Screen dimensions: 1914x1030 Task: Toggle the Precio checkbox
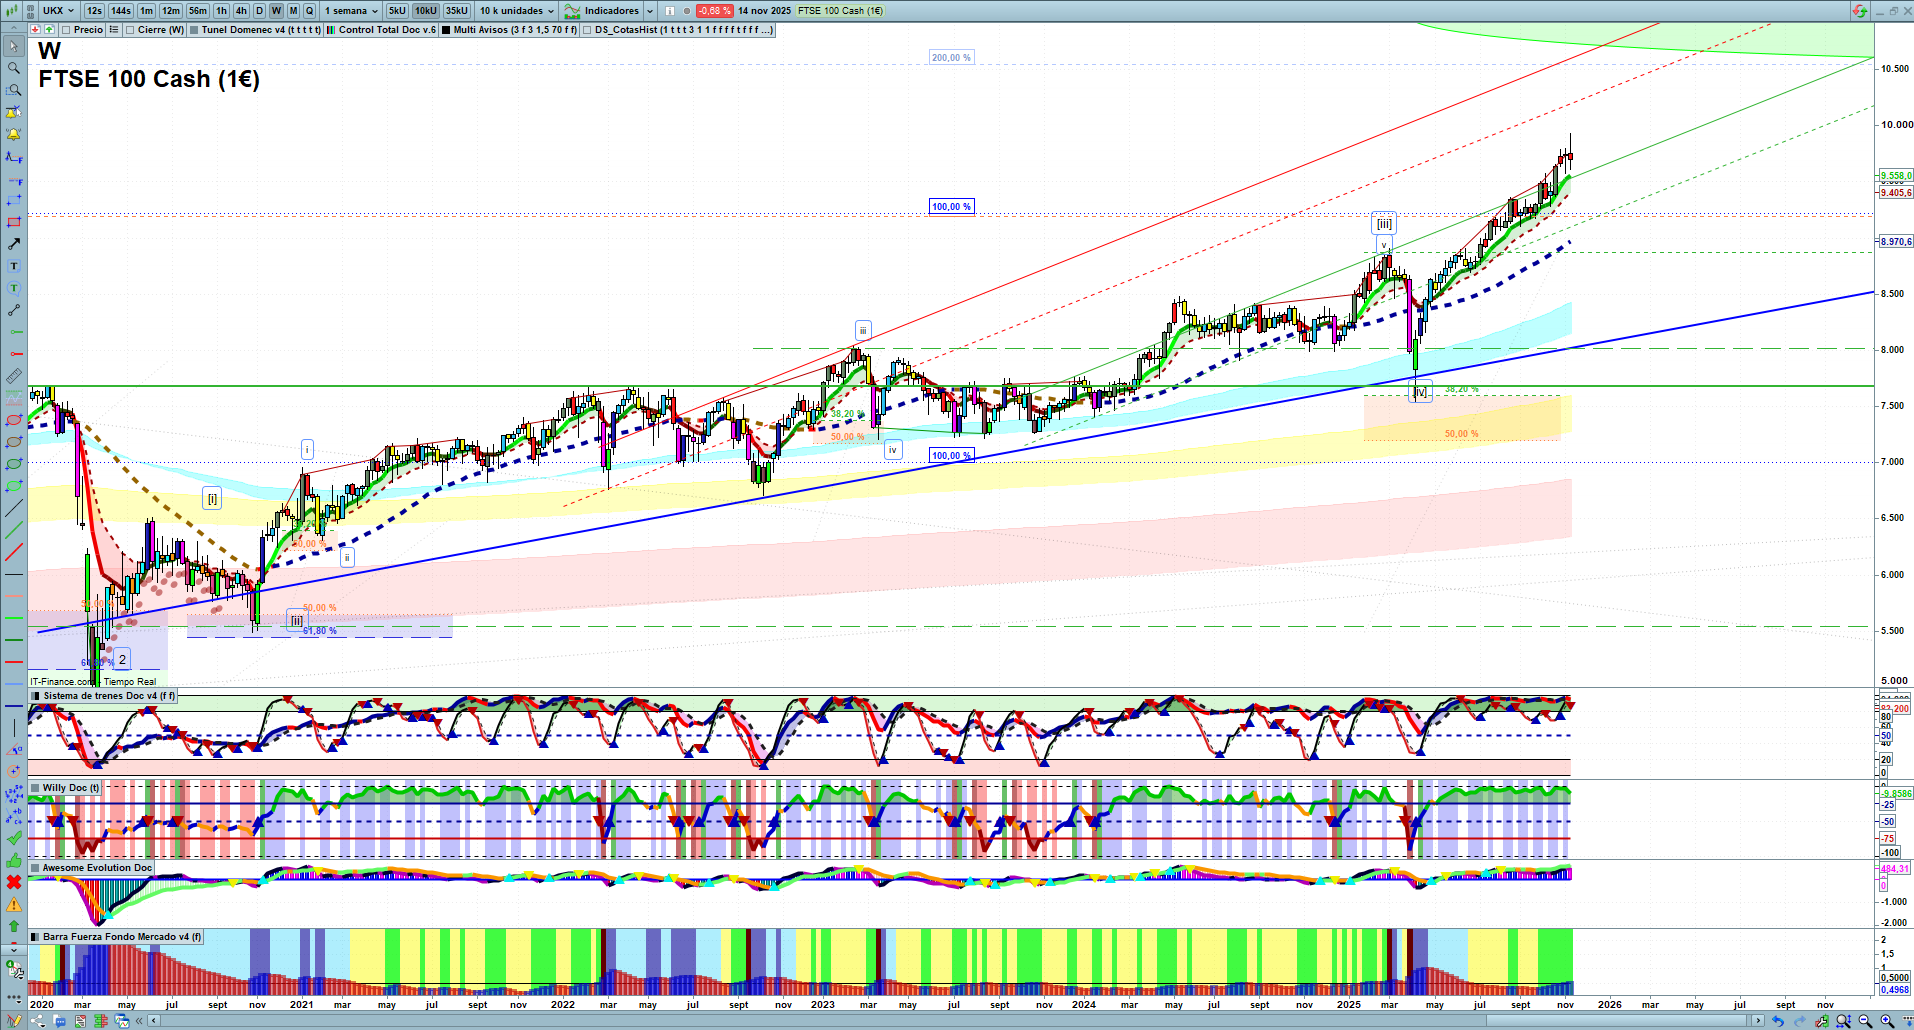click(x=67, y=30)
